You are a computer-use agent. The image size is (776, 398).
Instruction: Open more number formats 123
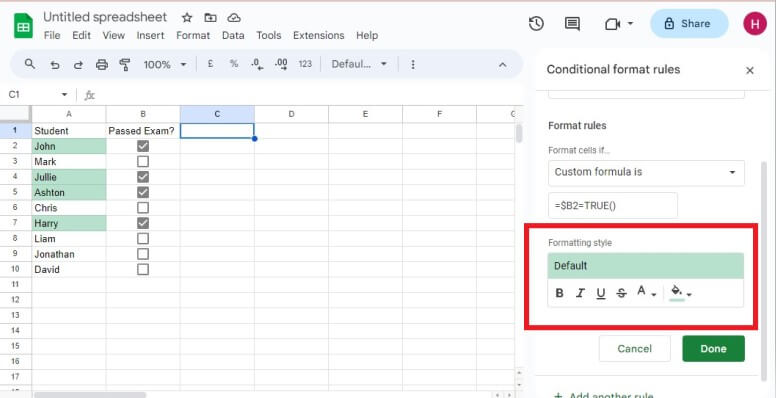point(305,64)
